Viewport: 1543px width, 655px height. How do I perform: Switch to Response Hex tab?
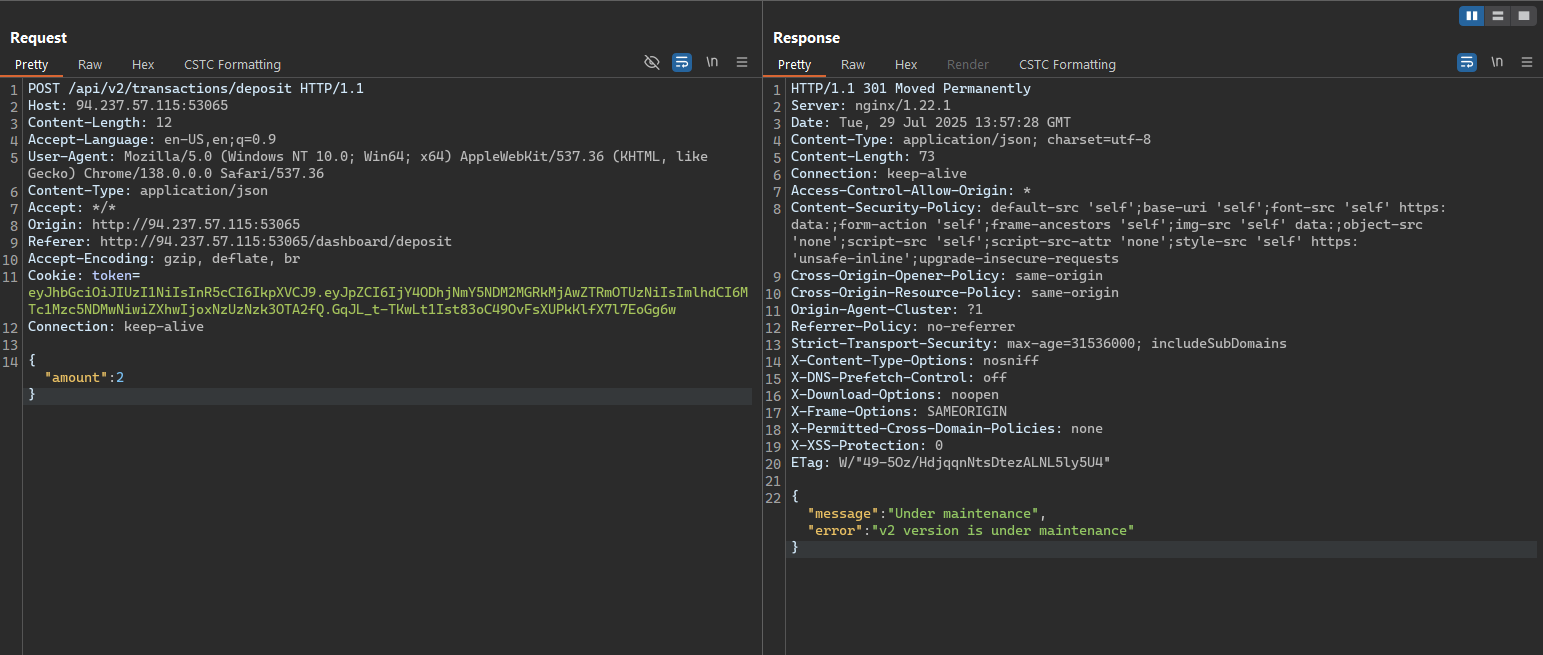pyautogui.click(x=906, y=64)
